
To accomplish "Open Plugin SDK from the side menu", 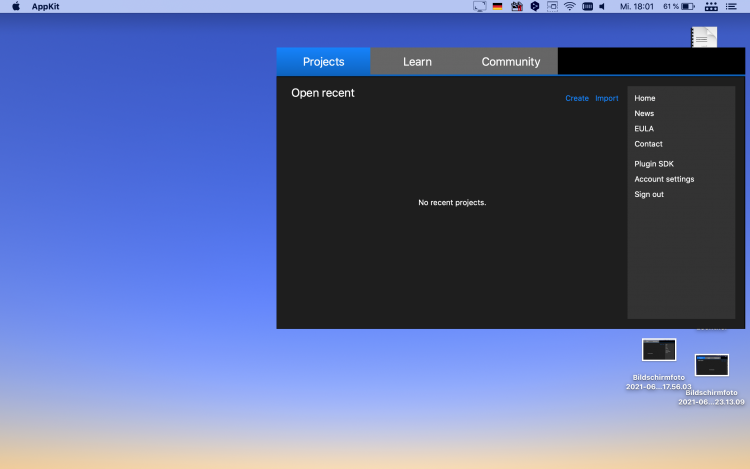I will click(654, 163).
